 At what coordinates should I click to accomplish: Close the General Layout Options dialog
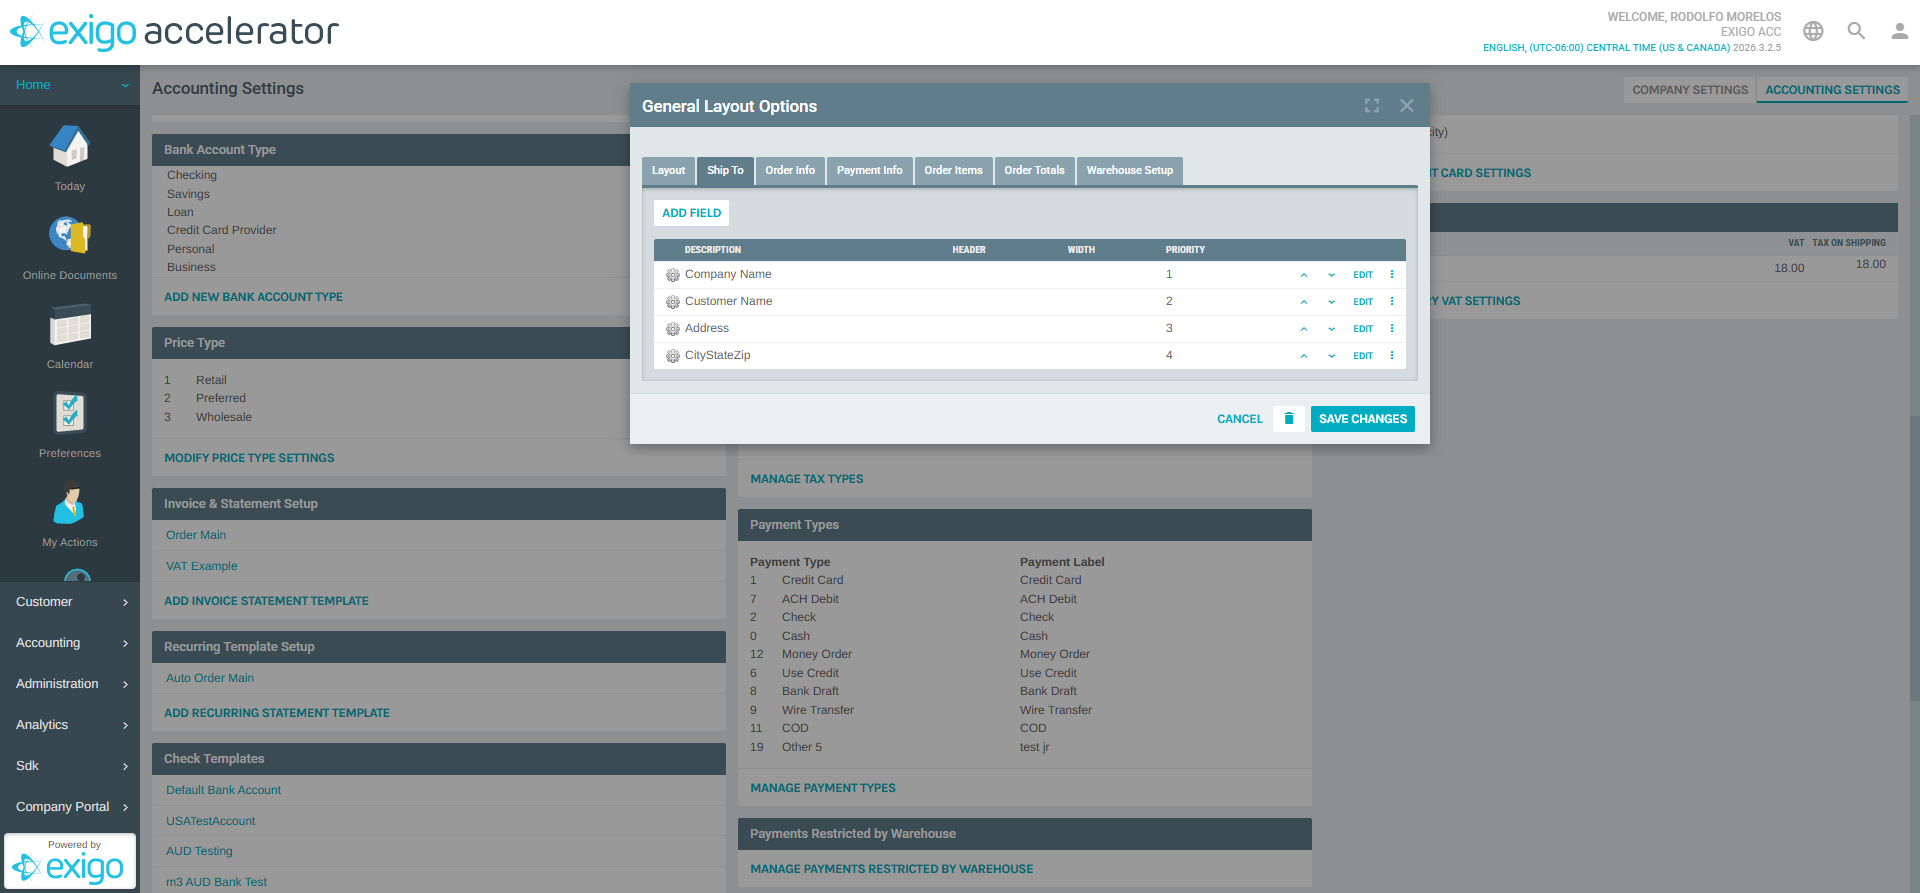[x=1407, y=106]
